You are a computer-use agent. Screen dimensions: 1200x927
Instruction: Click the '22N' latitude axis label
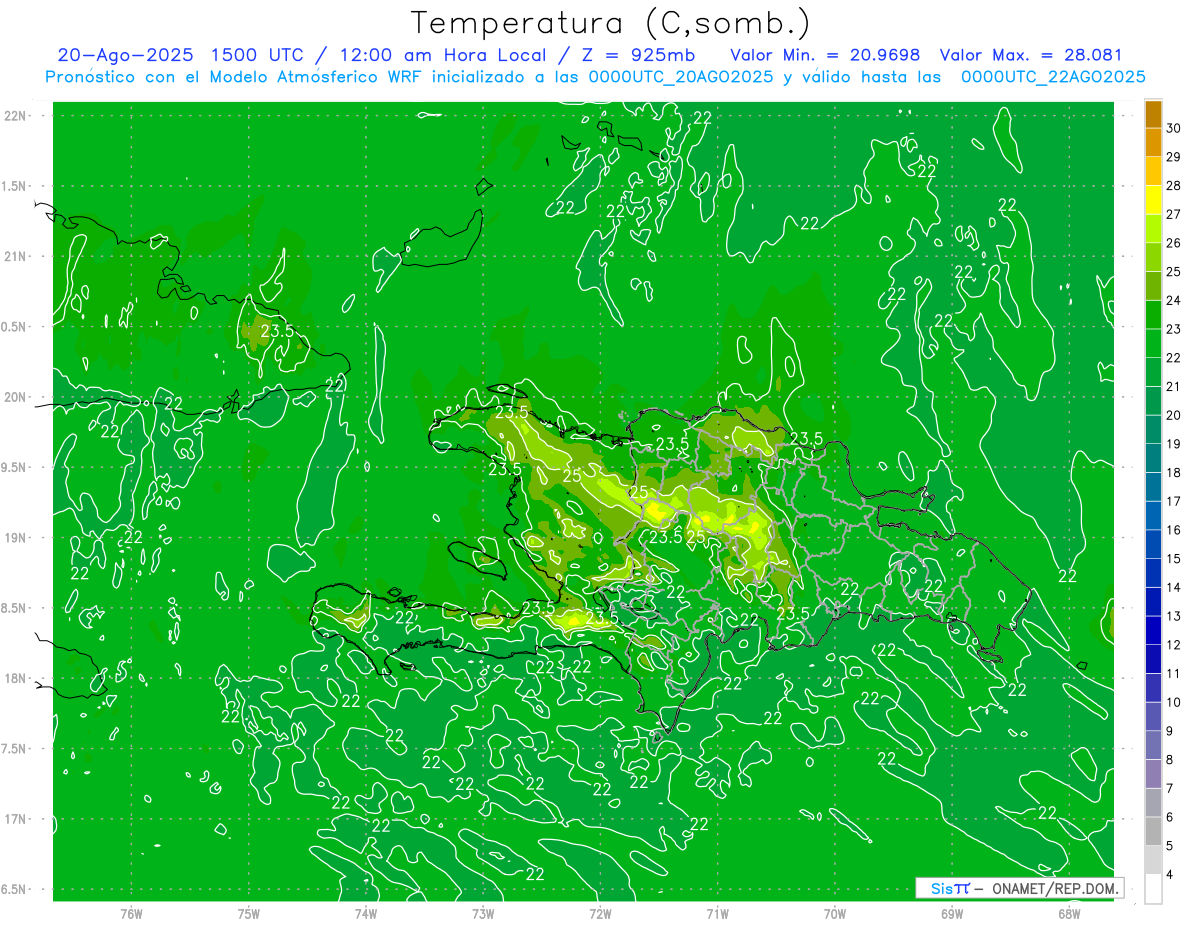[x=15, y=115]
